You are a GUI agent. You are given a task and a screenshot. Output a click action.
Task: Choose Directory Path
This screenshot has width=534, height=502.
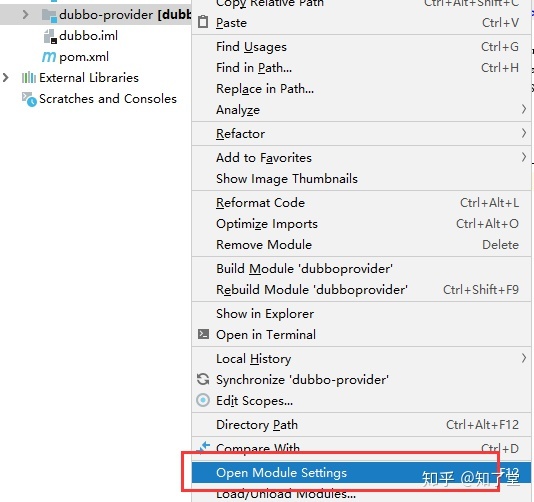pos(361,425)
